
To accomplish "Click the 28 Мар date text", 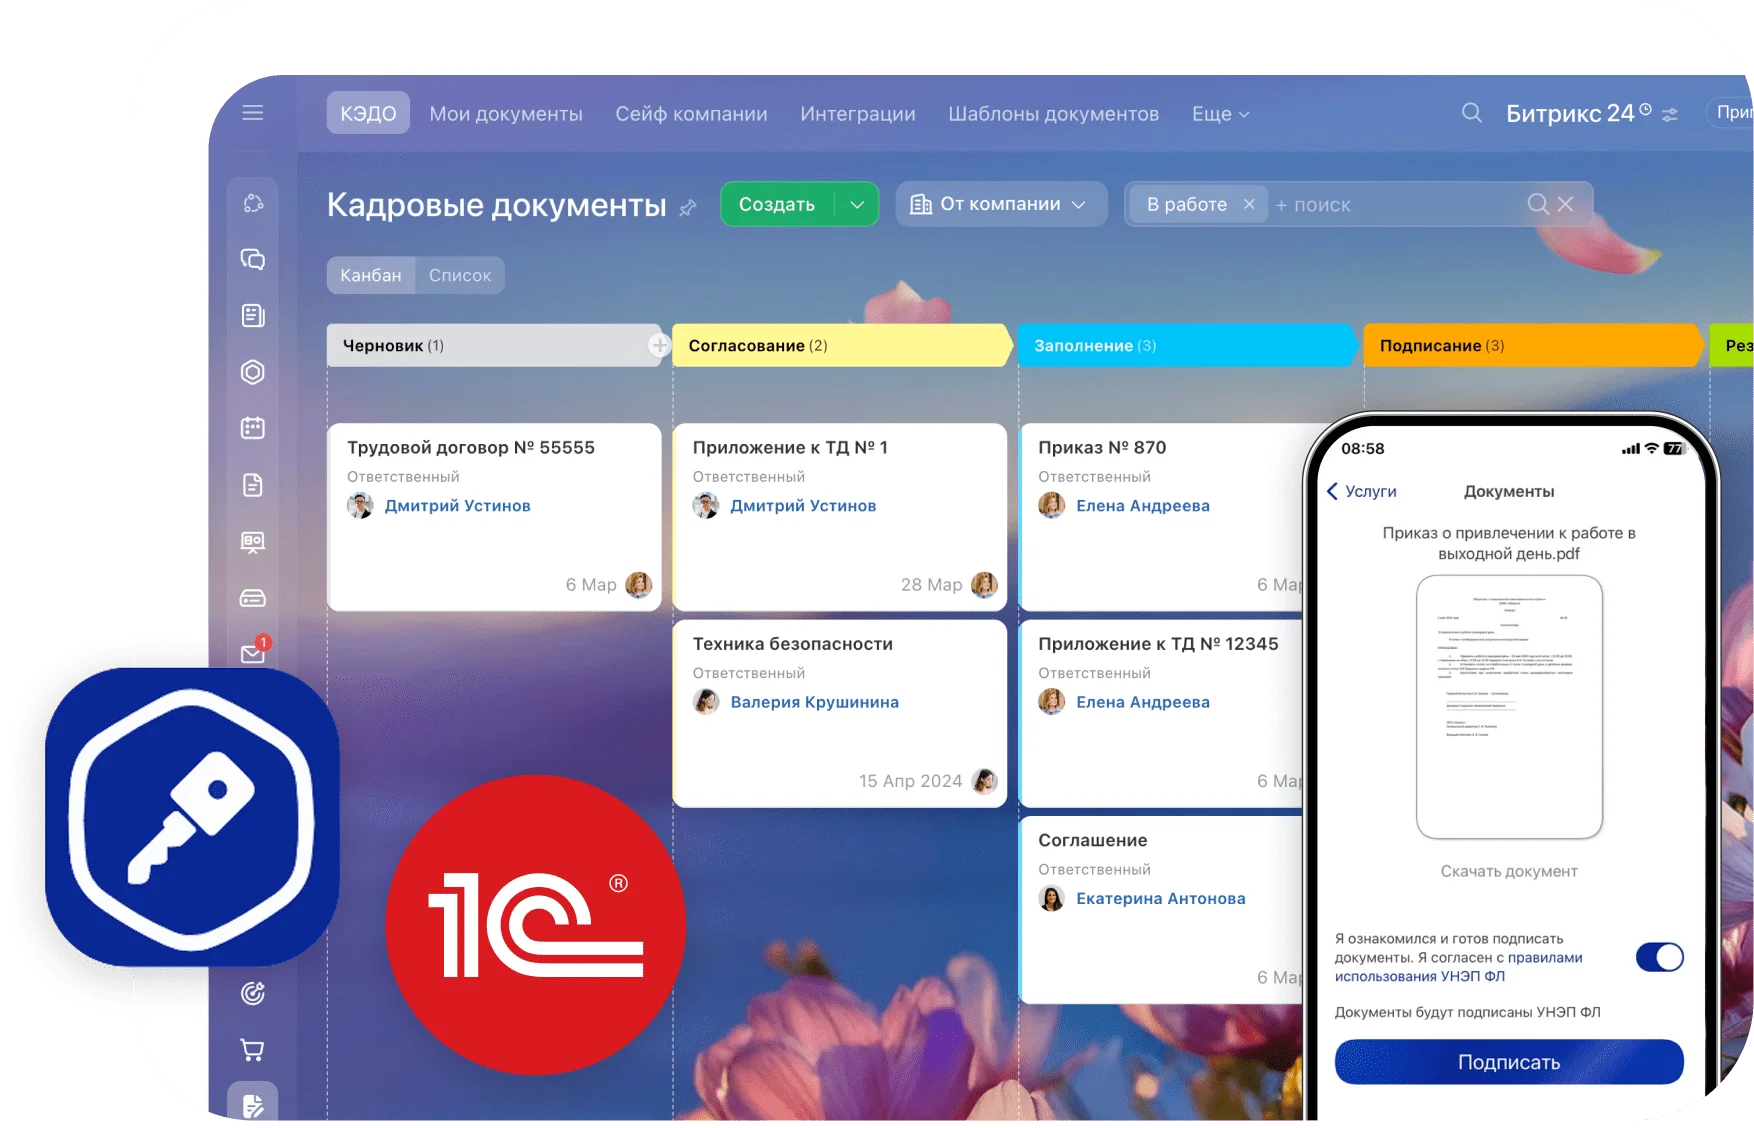I will [931, 585].
